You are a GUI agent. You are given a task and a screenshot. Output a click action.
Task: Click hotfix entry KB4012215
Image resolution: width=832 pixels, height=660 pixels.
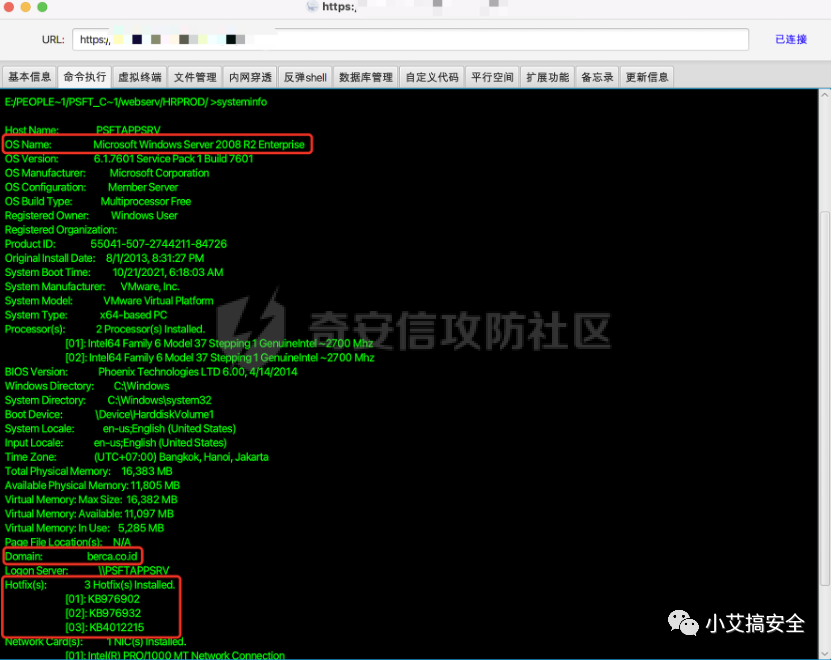pyautogui.click(x=105, y=628)
